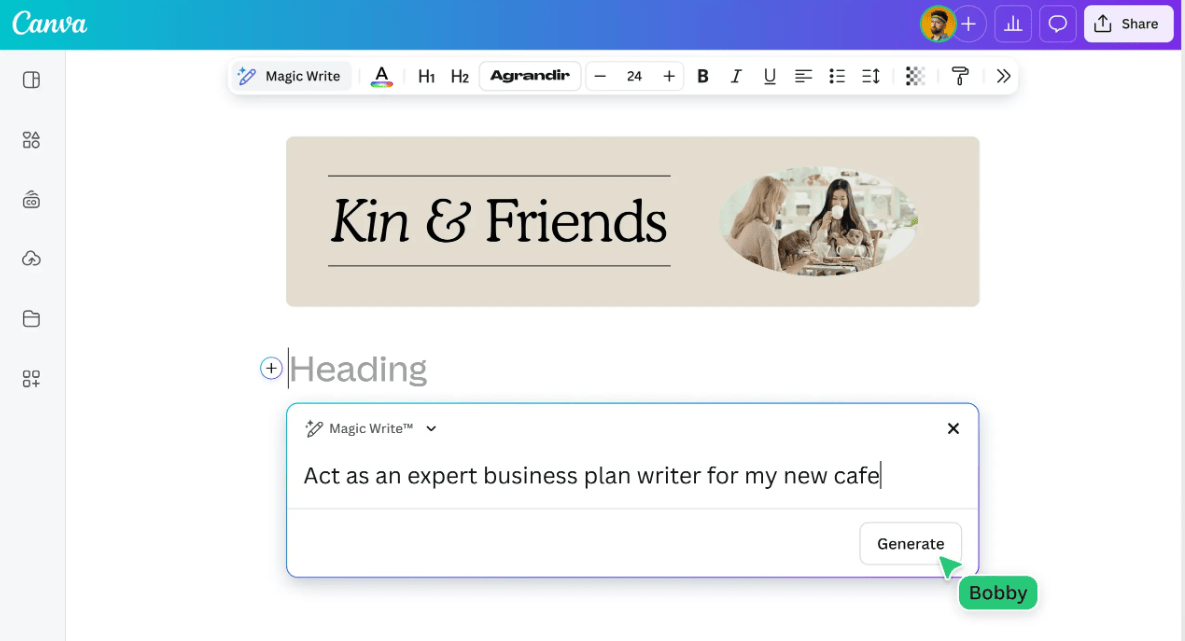Open line spacing options
This screenshot has width=1185, height=641.
click(x=871, y=76)
